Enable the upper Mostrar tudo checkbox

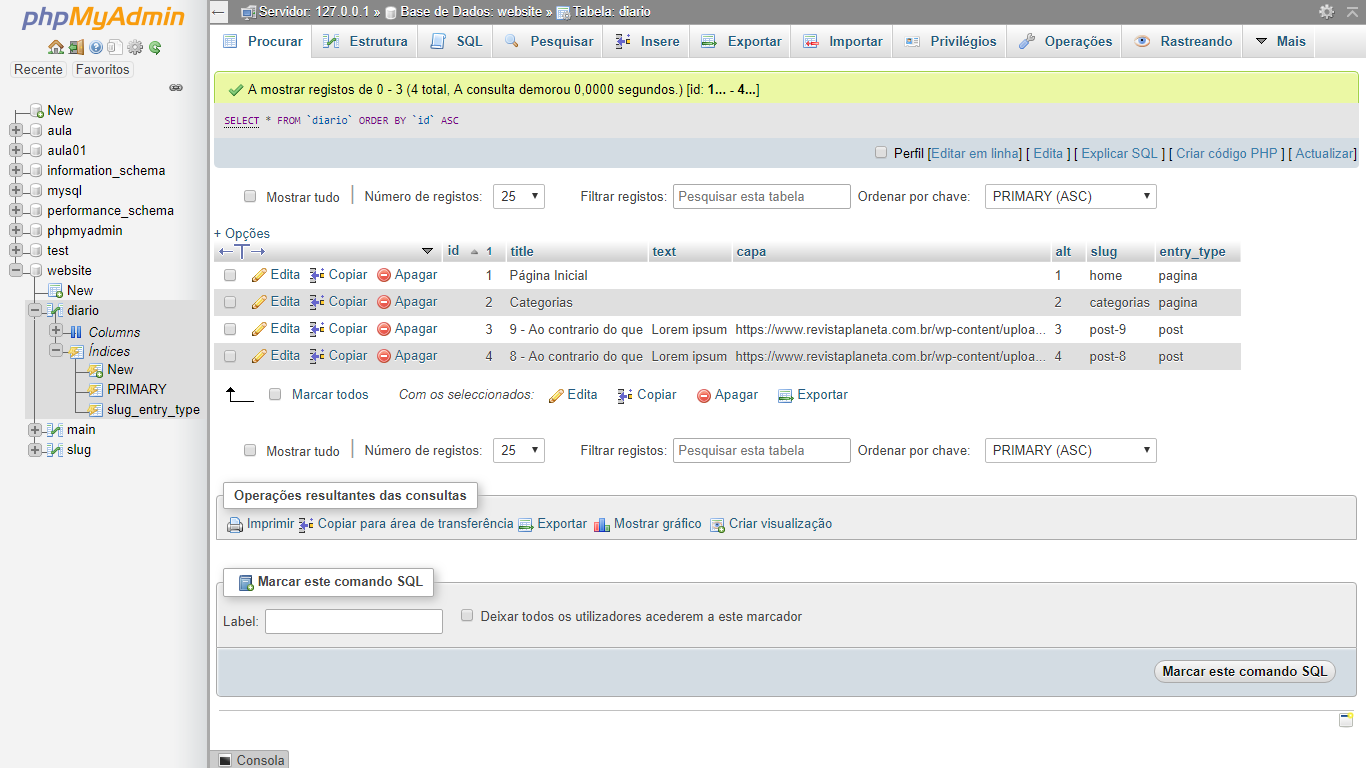pos(250,197)
